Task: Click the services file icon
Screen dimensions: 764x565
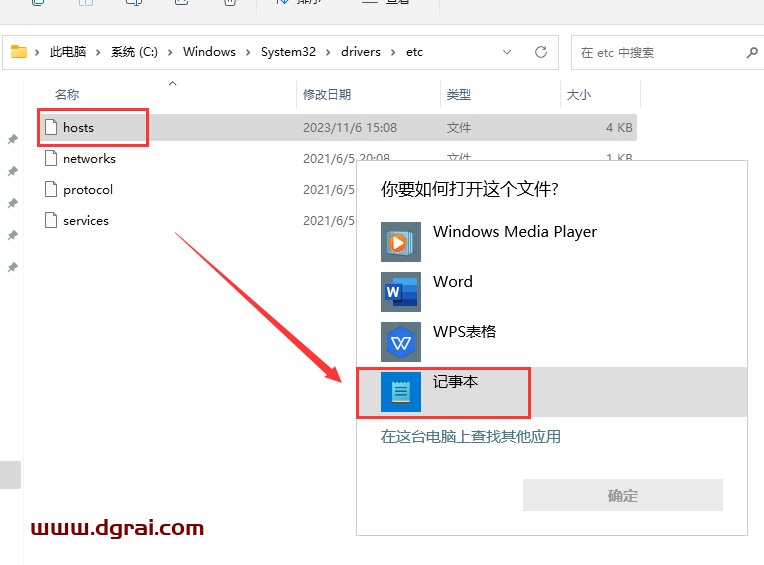Action: [51, 220]
